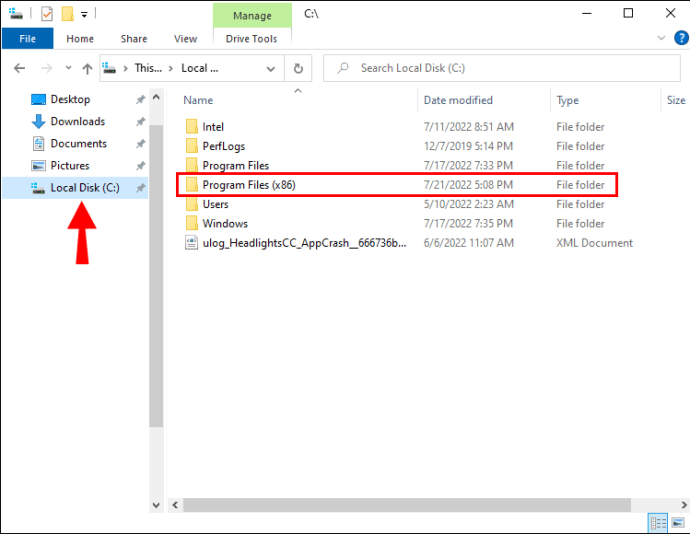Click the Forward navigation arrow
This screenshot has width=690, height=534.
[46, 68]
